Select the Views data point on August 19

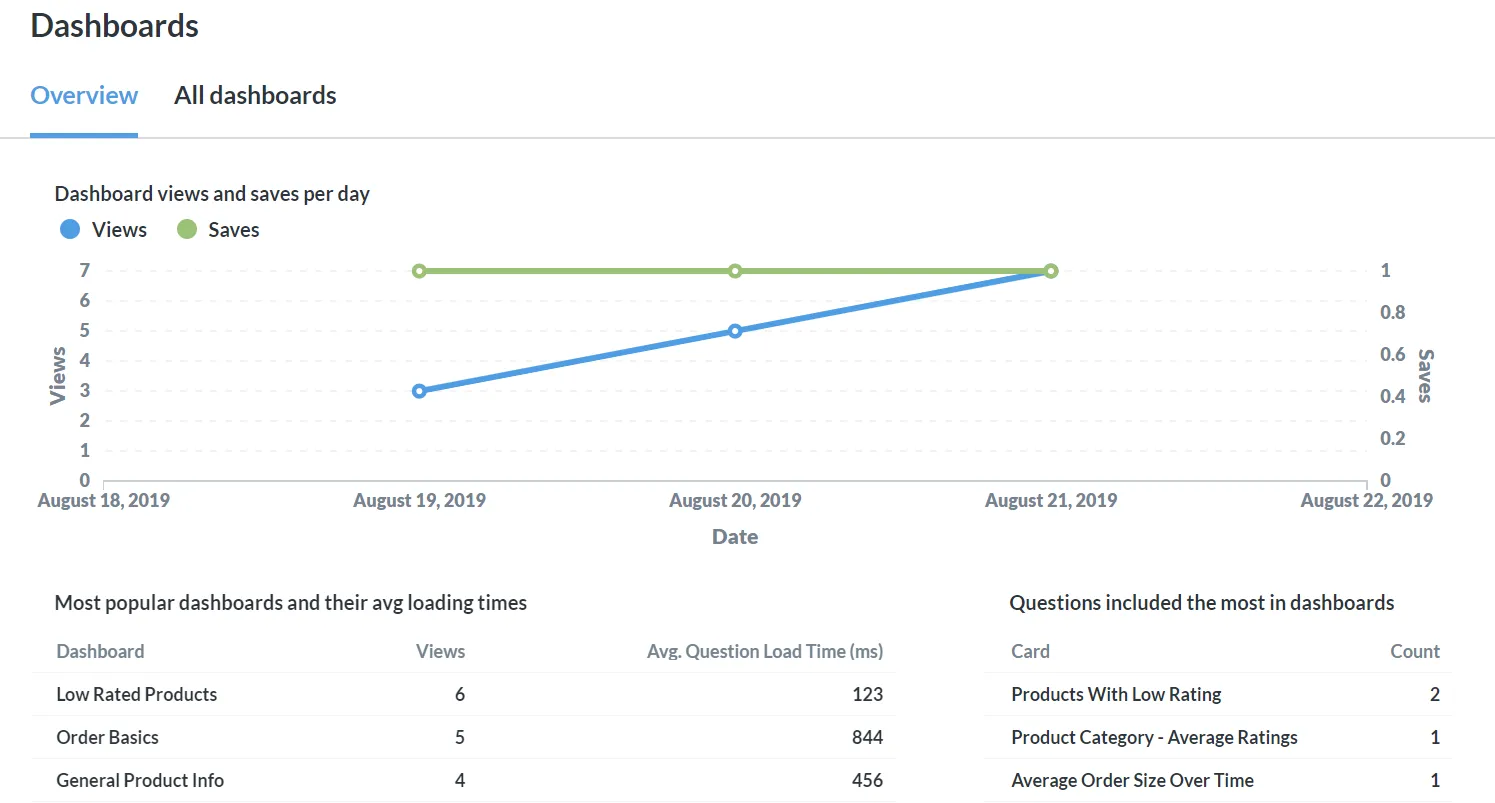pos(419,391)
